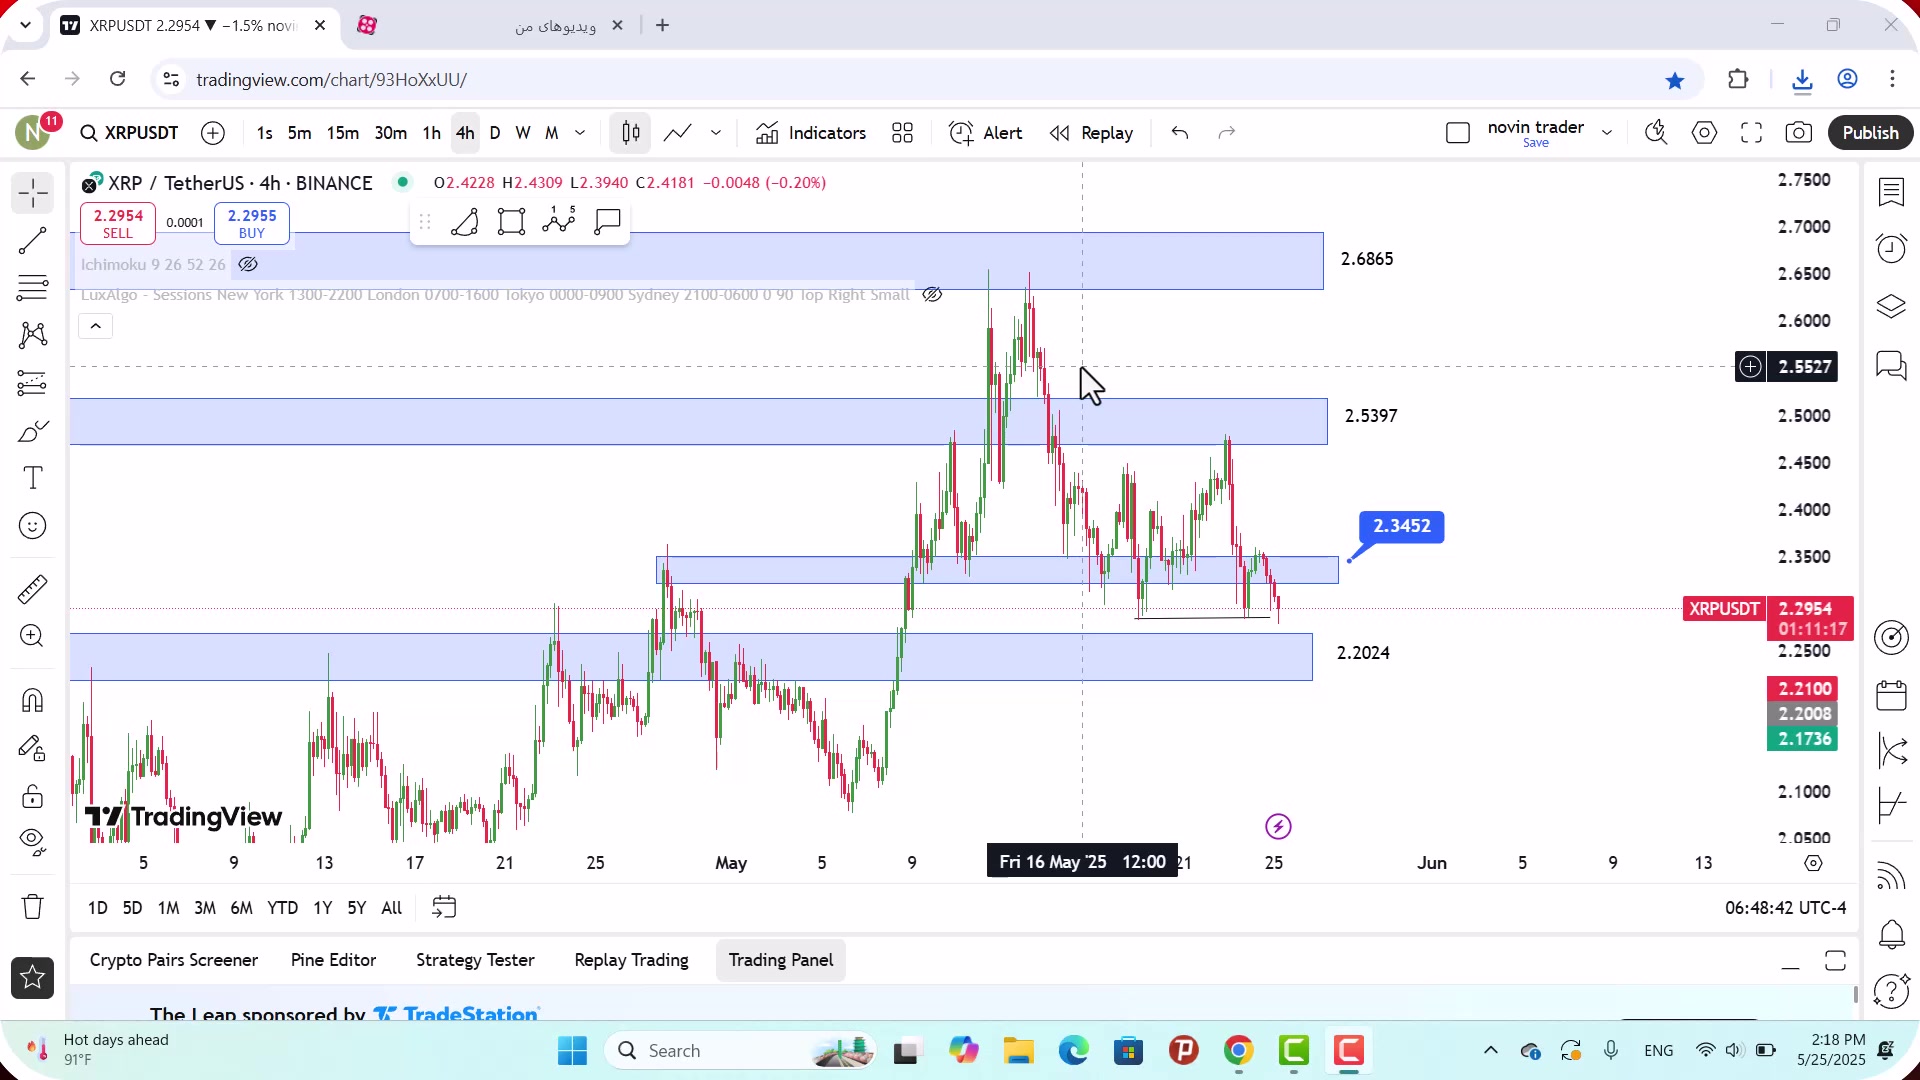
Task: Choose the chart layout setup
Action: [1458, 133]
